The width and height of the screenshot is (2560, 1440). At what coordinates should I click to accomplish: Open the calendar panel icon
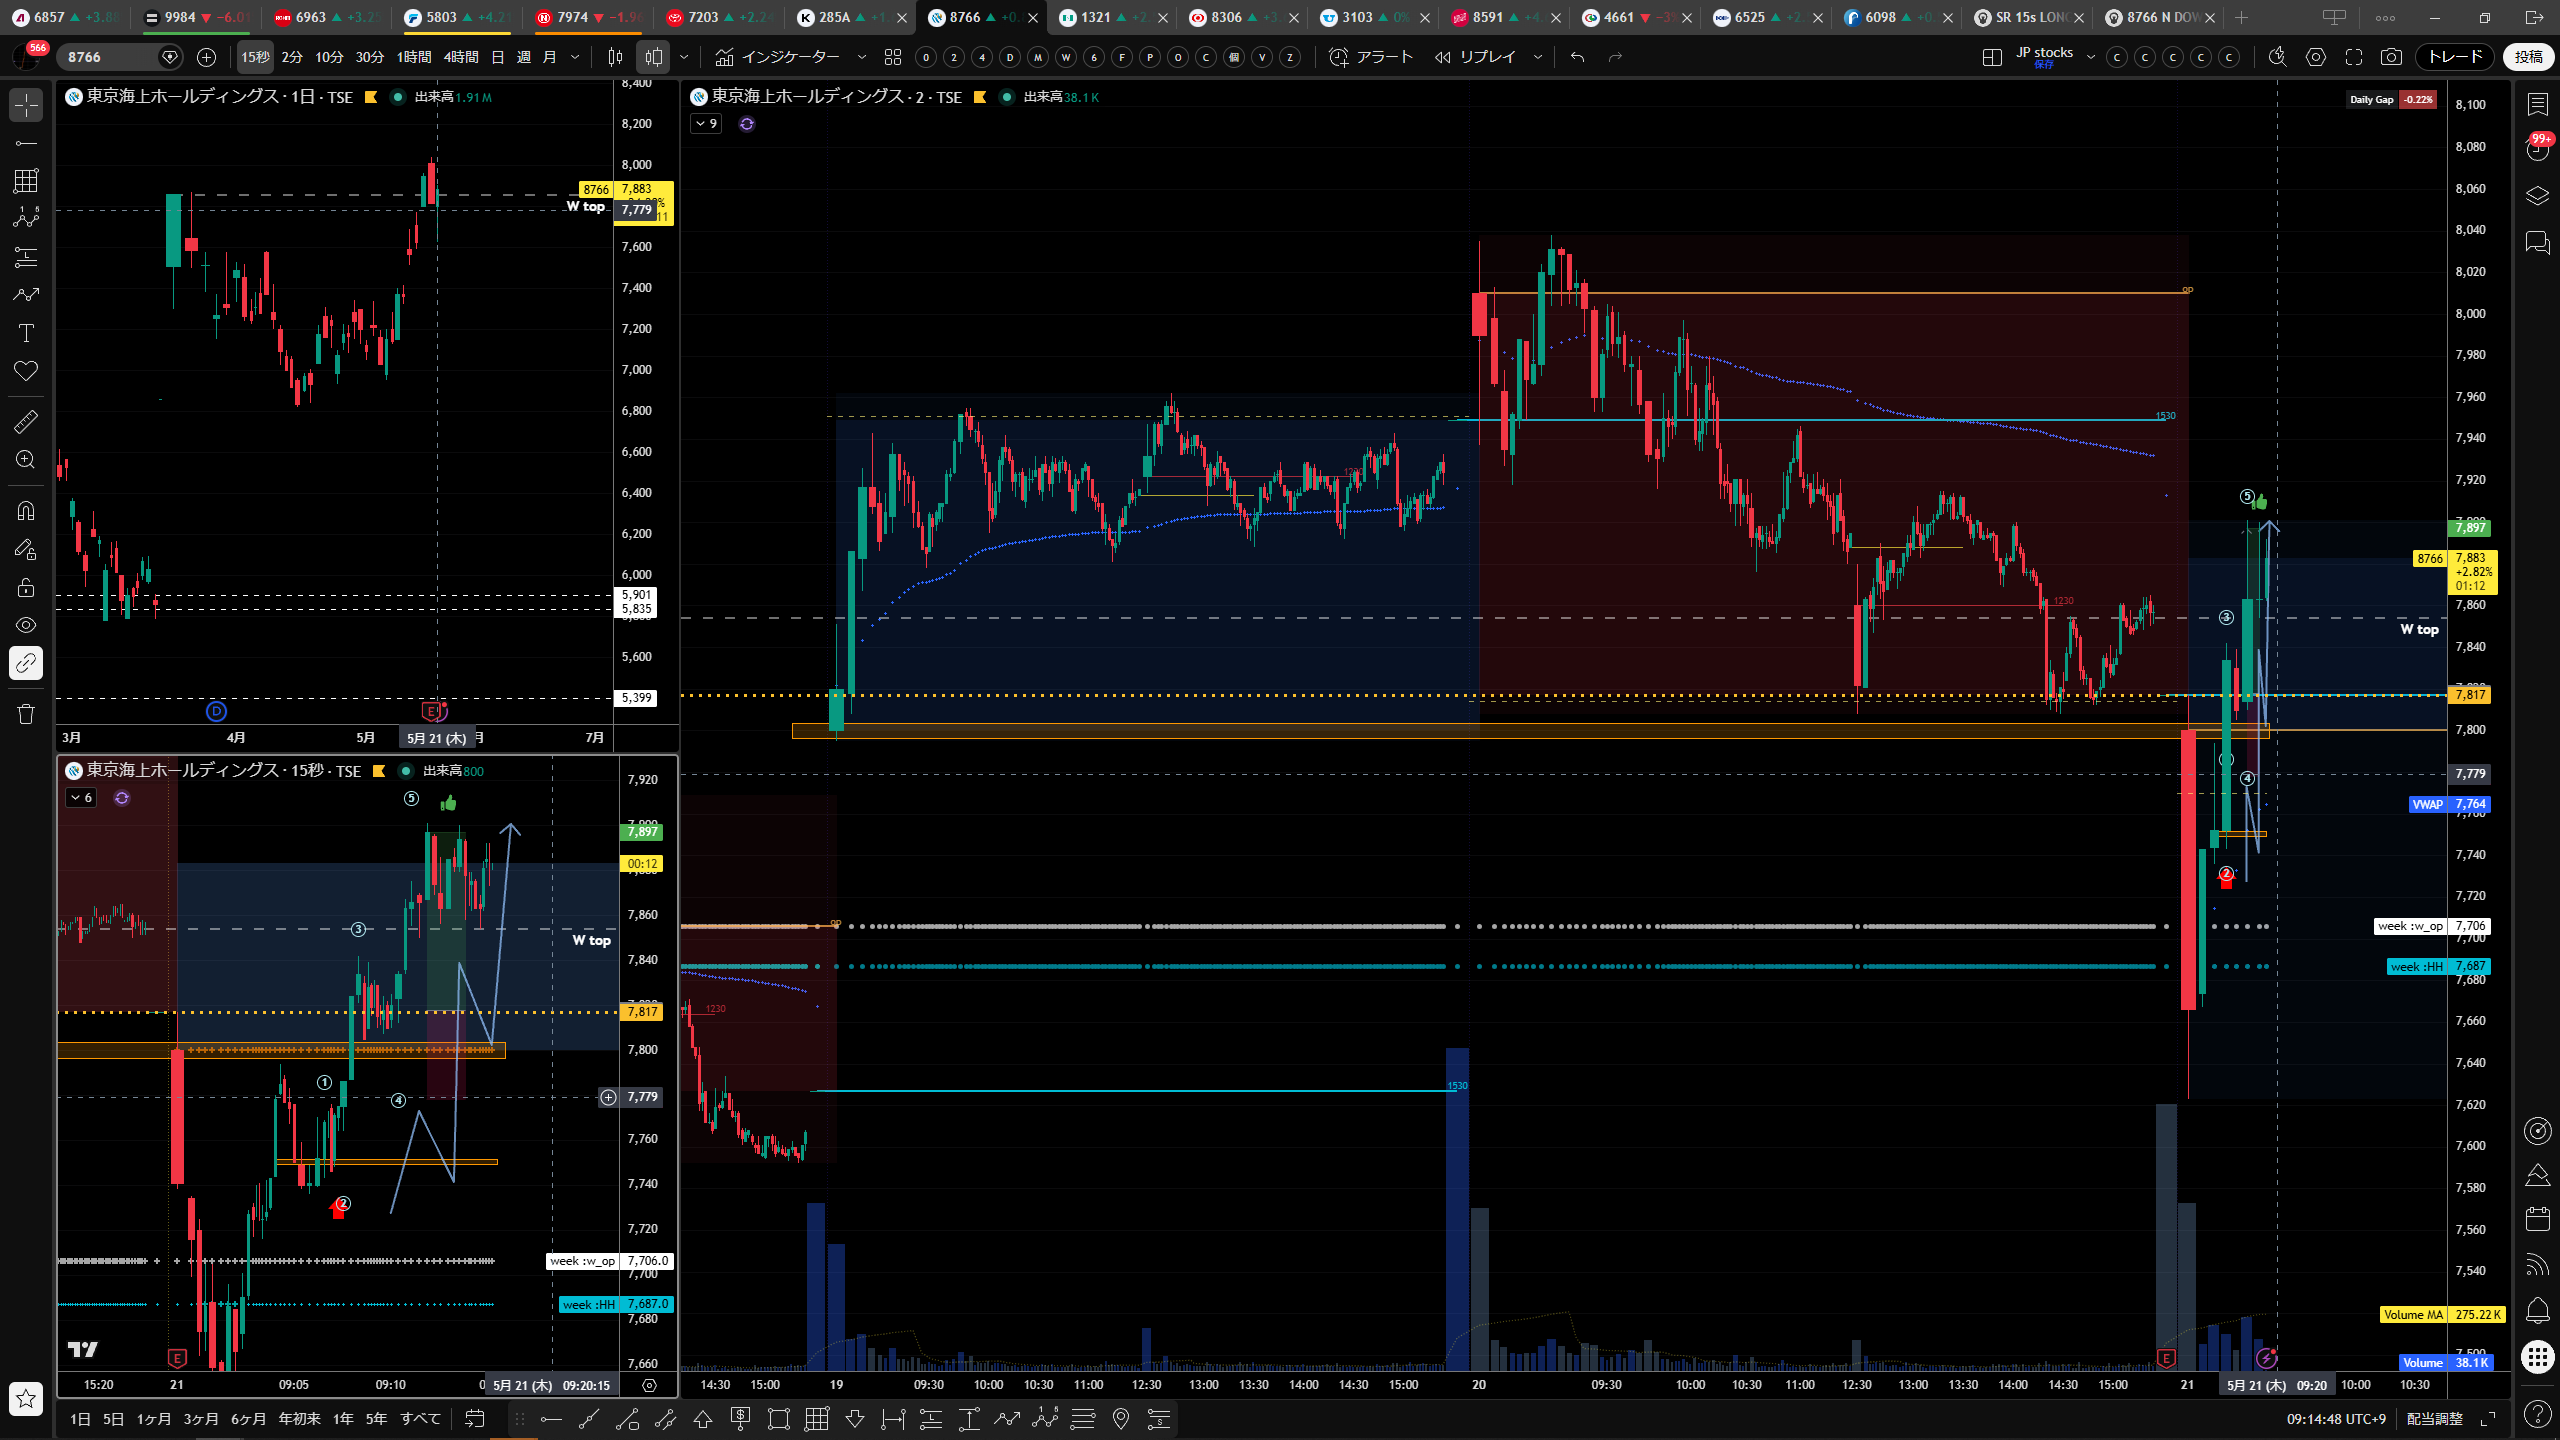[x=2537, y=1219]
